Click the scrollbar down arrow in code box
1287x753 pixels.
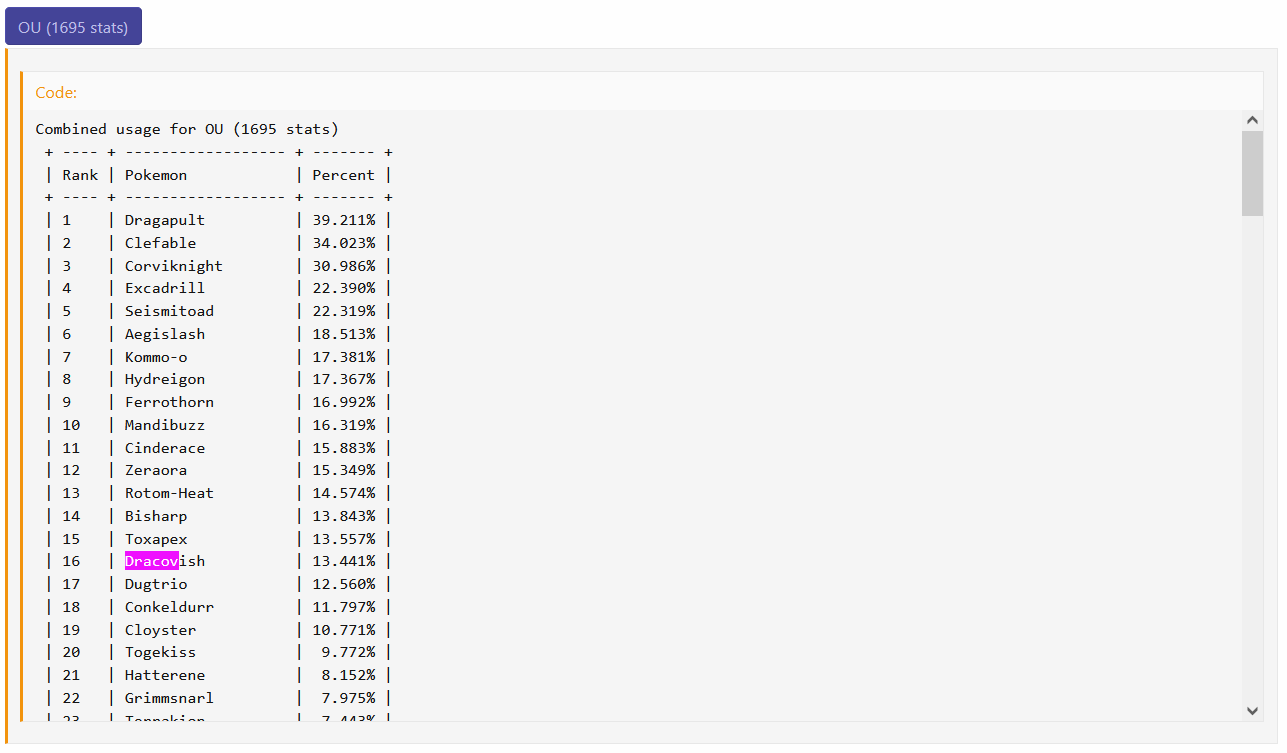[1252, 710]
